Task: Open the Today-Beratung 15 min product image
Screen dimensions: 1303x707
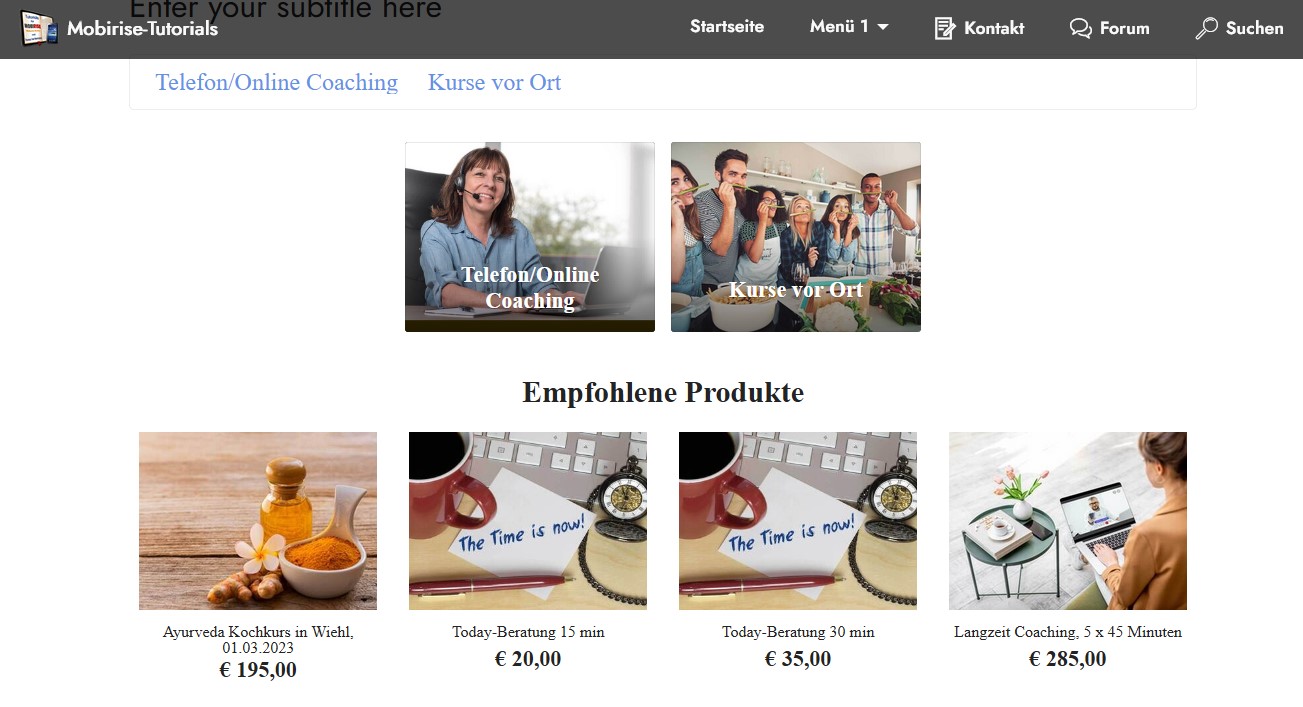Action: 528,521
